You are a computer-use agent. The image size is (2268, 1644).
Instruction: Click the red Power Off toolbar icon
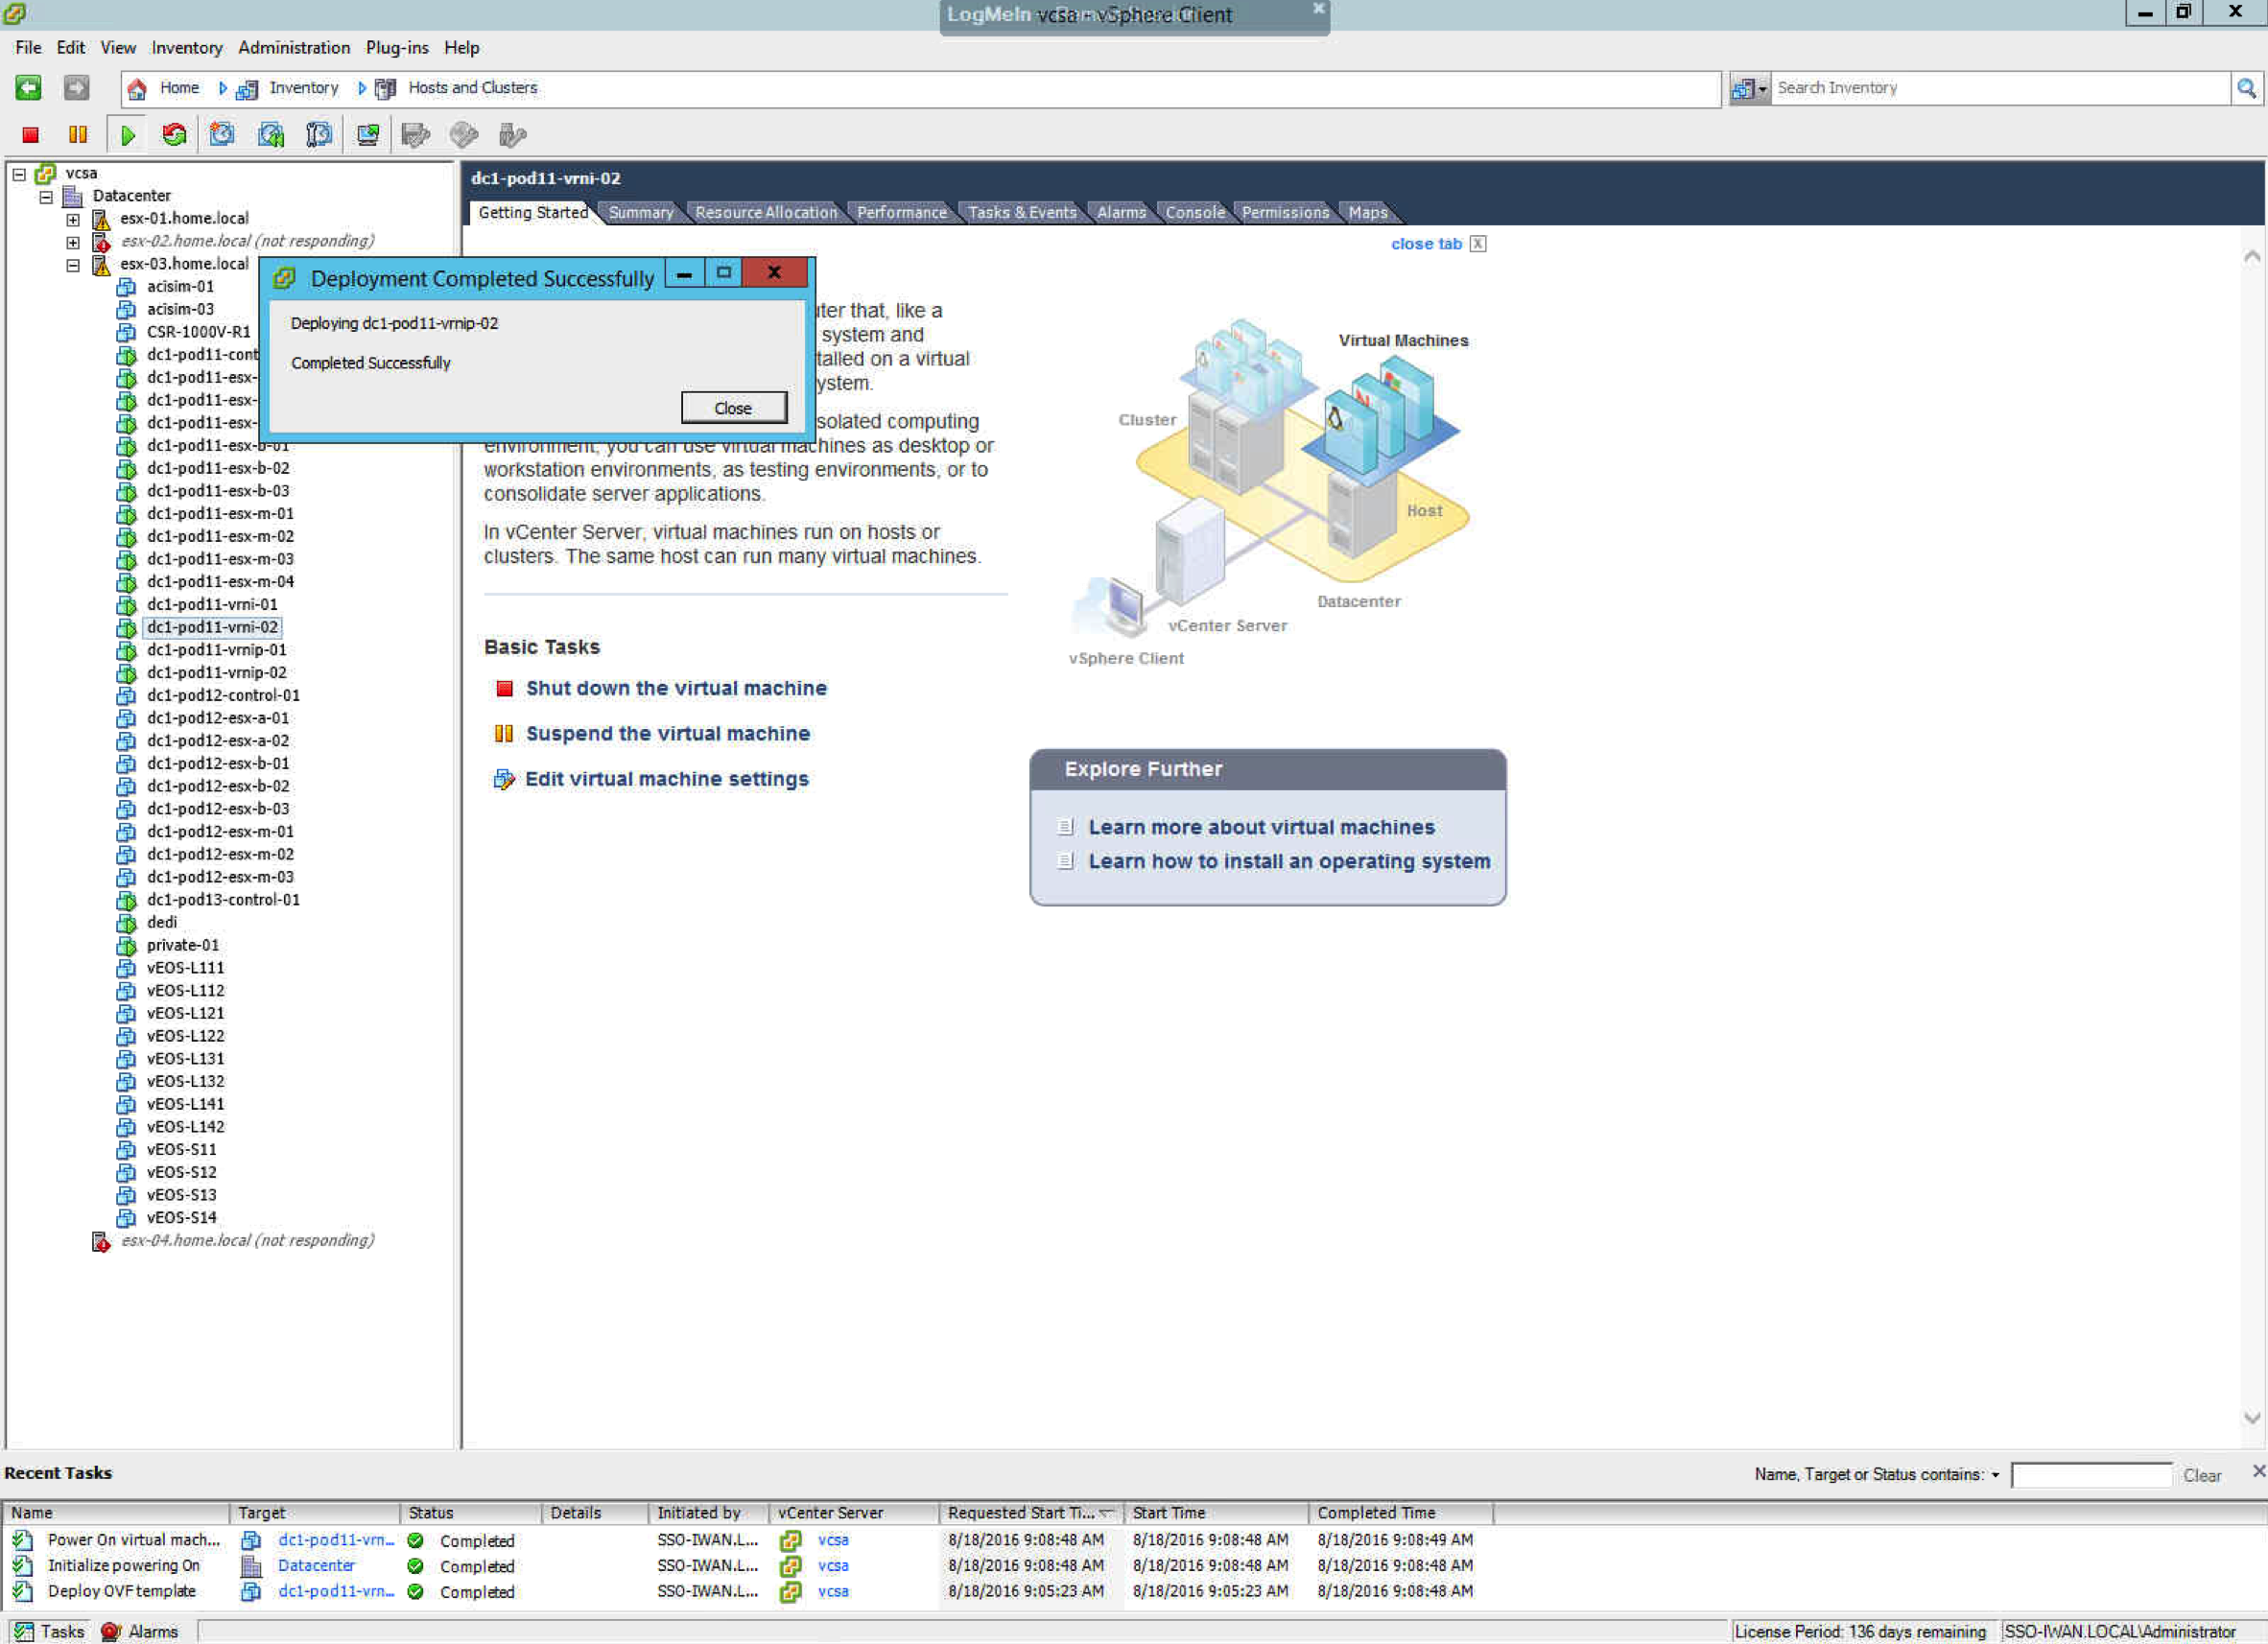pyautogui.click(x=31, y=135)
